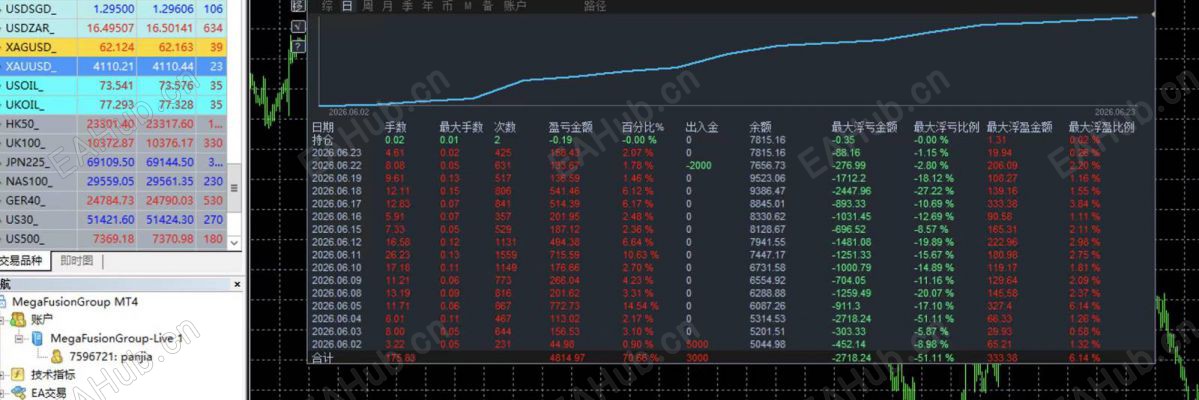Click the 2026.06.02 date row

point(733,344)
